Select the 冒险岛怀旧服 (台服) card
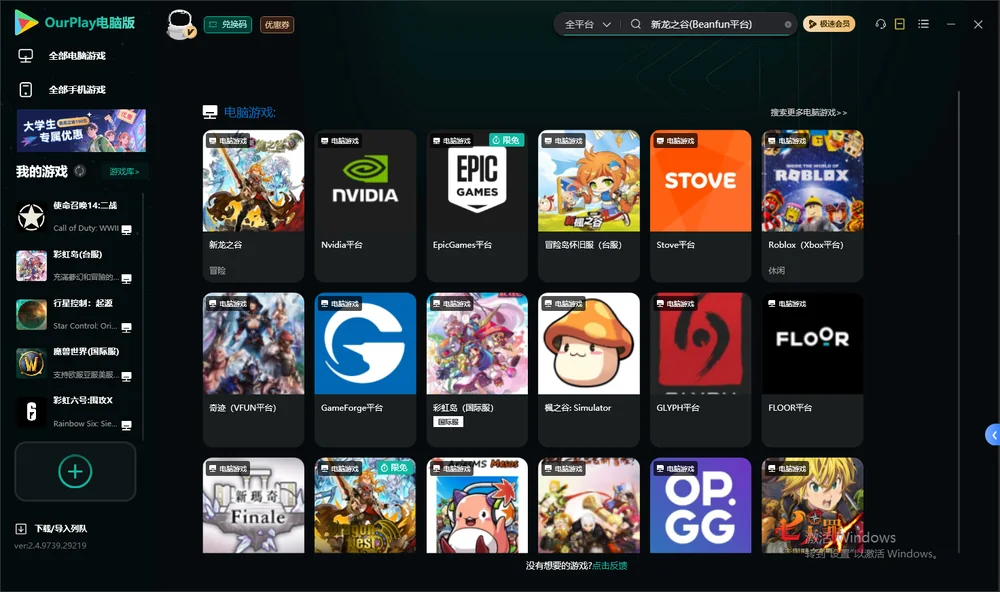 pos(589,205)
